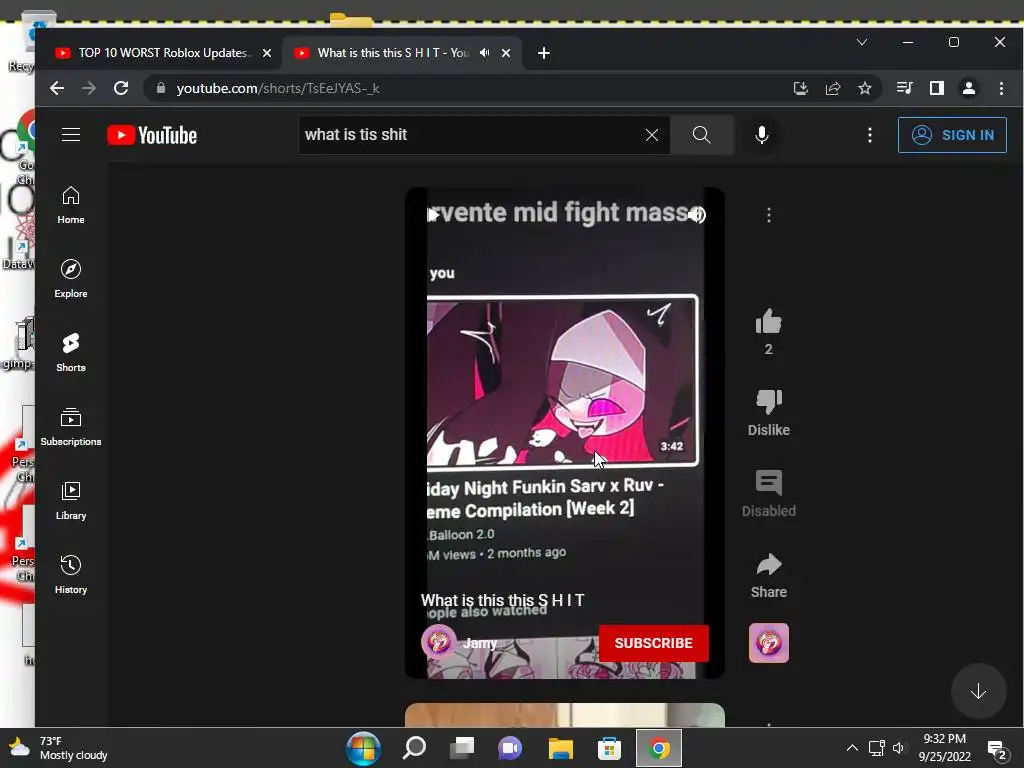Screen dimensions: 1024x768
Task: Open taskbar Search
Action: coord(414,748)
